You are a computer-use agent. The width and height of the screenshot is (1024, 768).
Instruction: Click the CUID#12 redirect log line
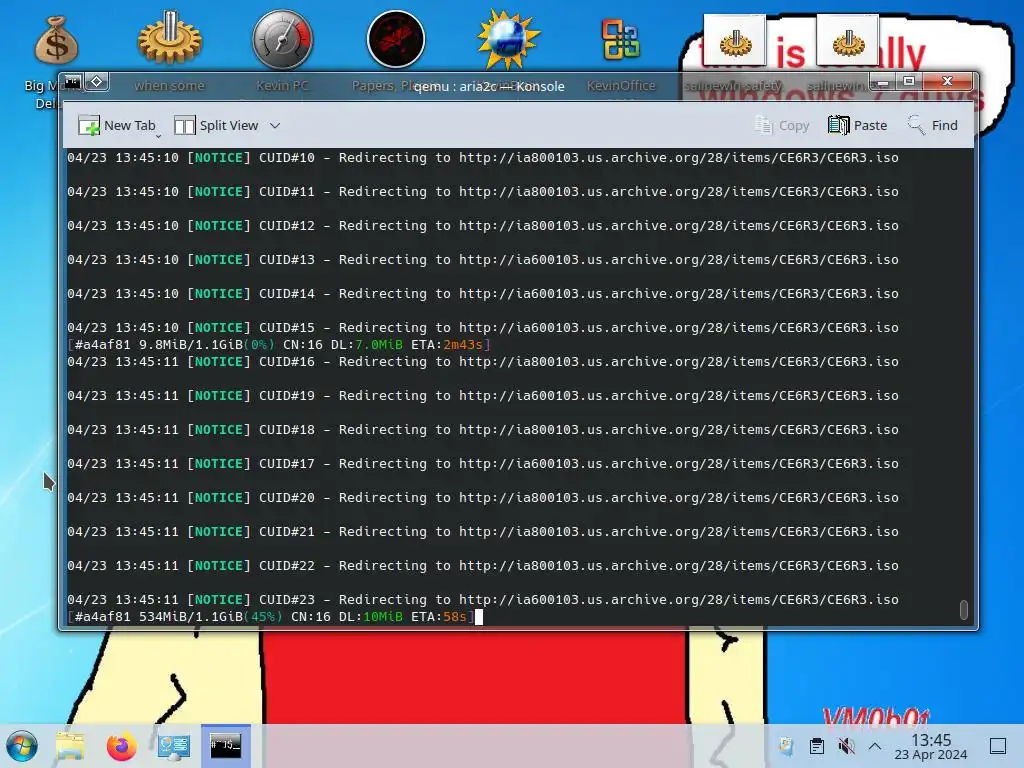coord(483,225)
